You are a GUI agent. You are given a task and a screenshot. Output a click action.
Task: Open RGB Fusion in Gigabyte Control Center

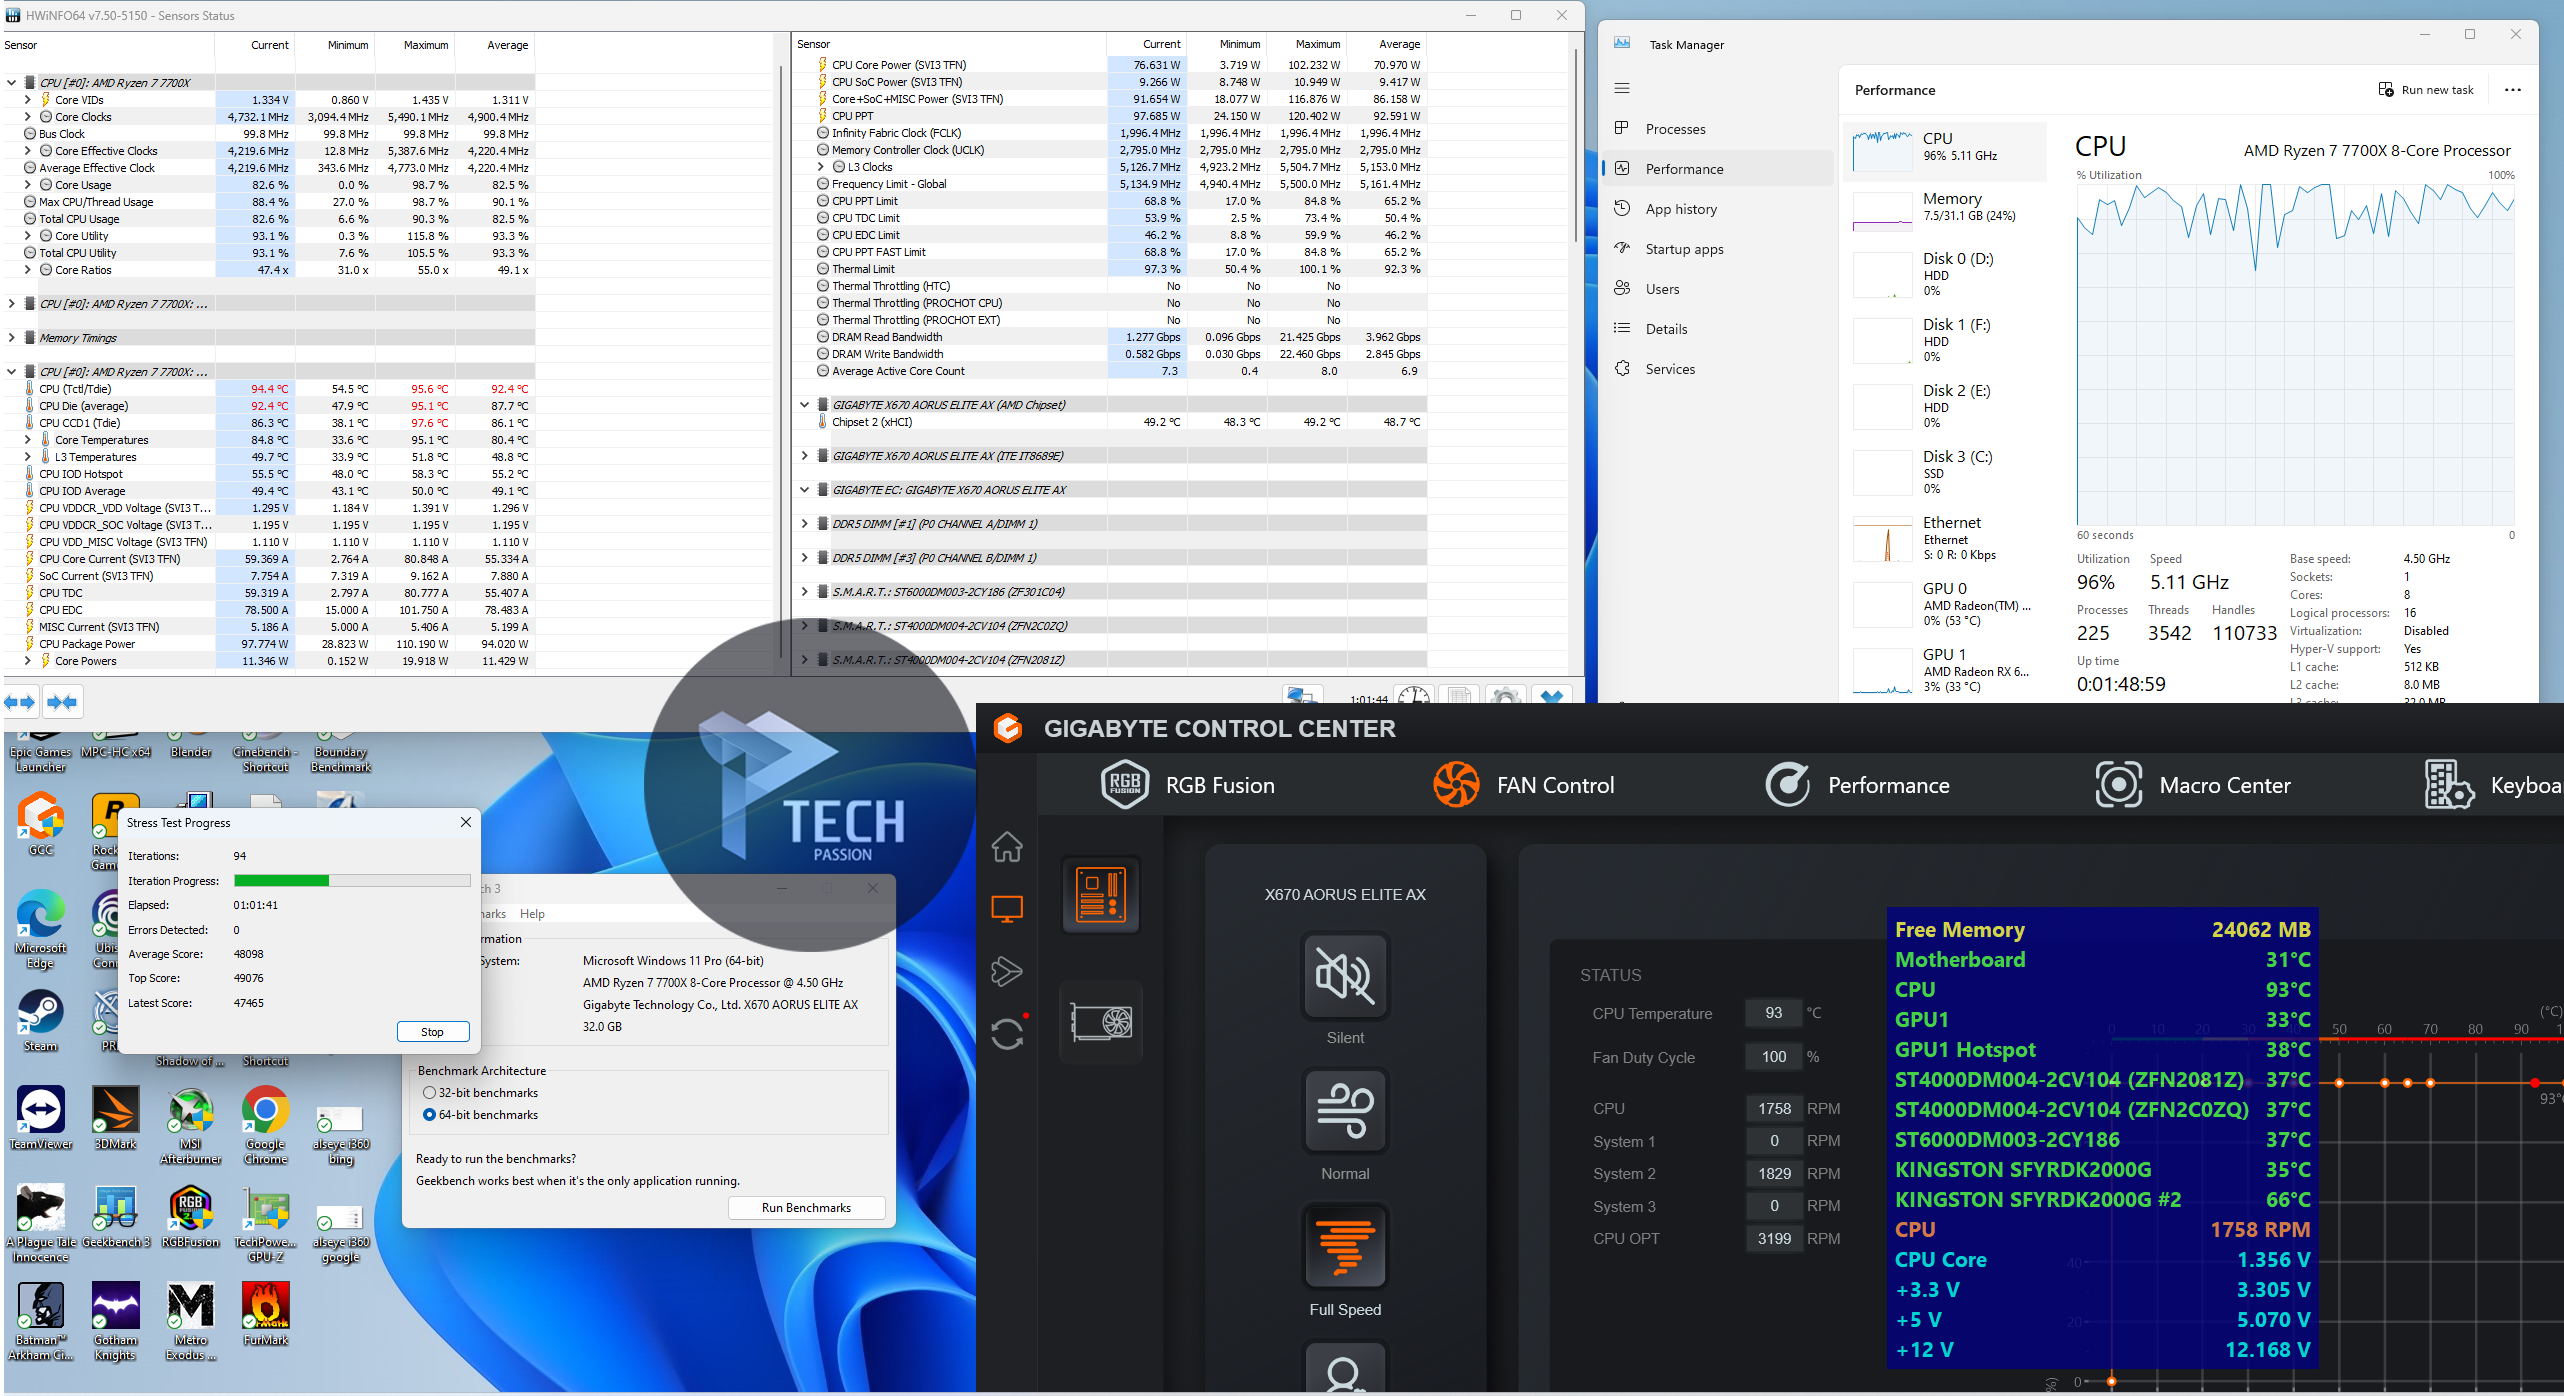pyautogui.click(x=1188, y=785)
